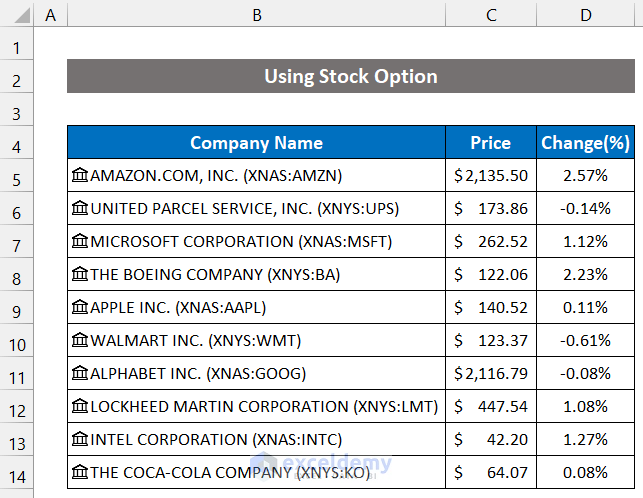Click the stock icon beside ALPHABET INC.
Image resolution: width=643 pixels, height=498 pixels.
80,374
